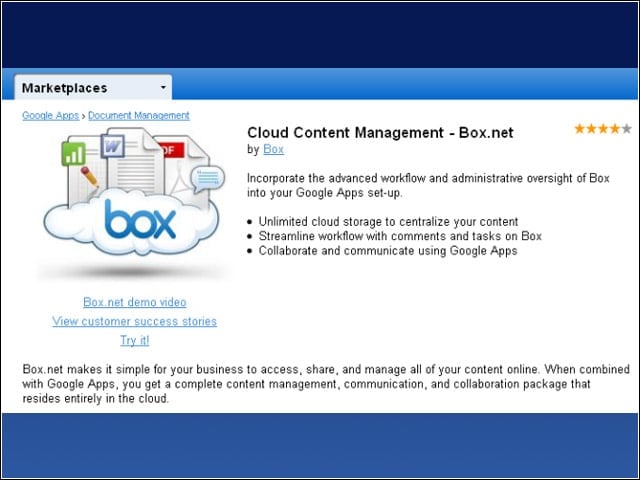Click the red PDF file icon

pyautogui.click(x=172, y=151)
